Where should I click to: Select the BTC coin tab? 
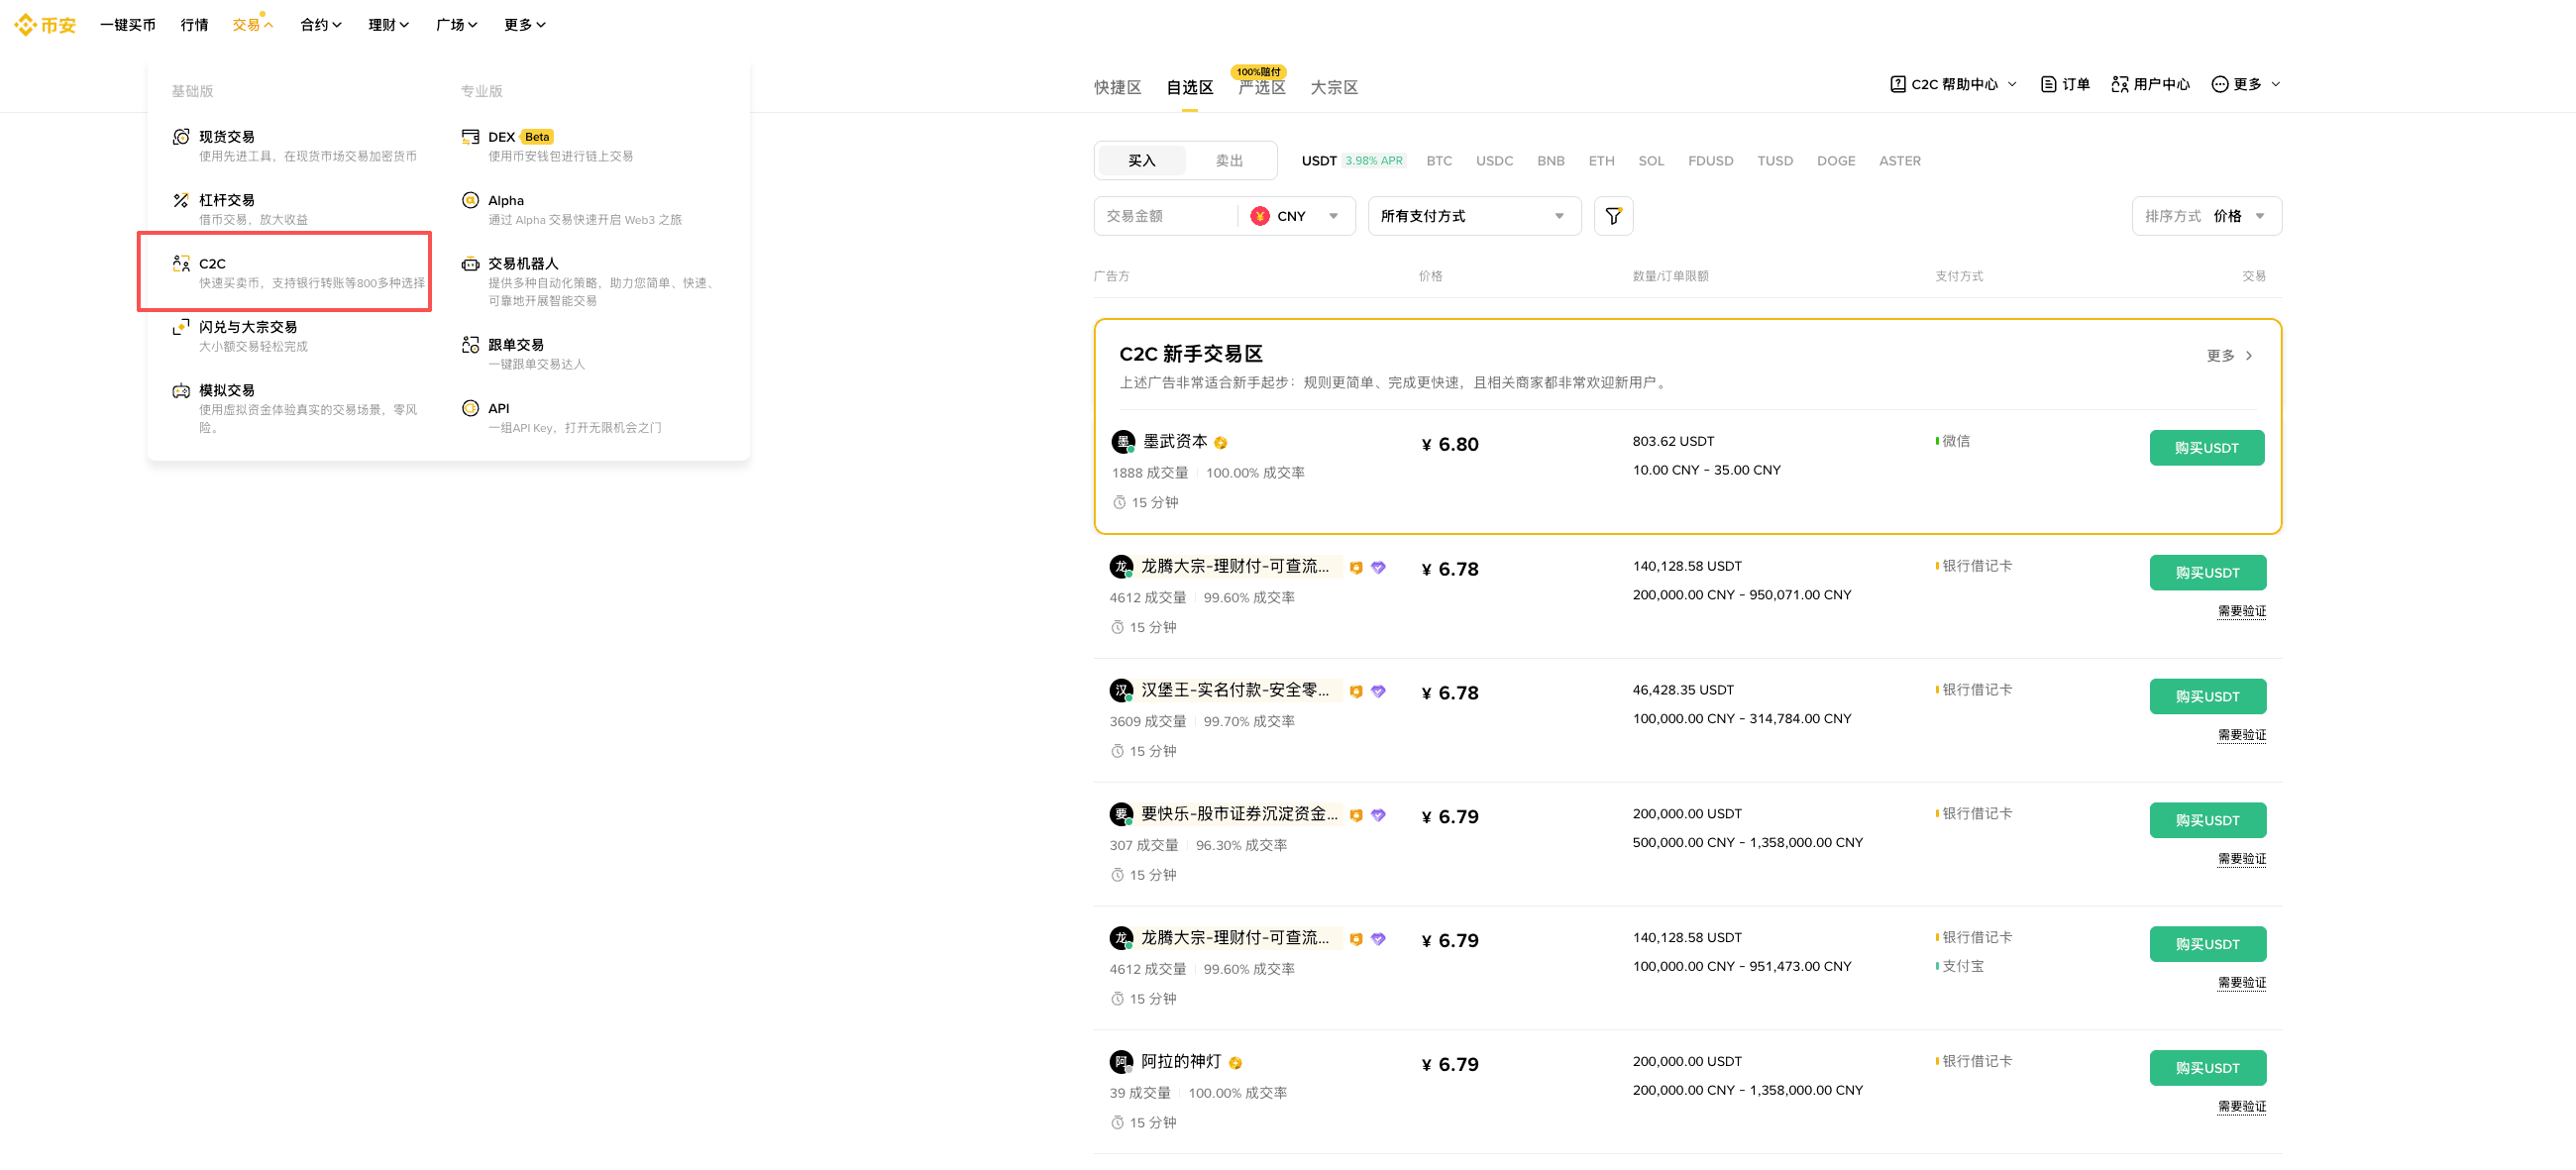tap(1438, 161)
